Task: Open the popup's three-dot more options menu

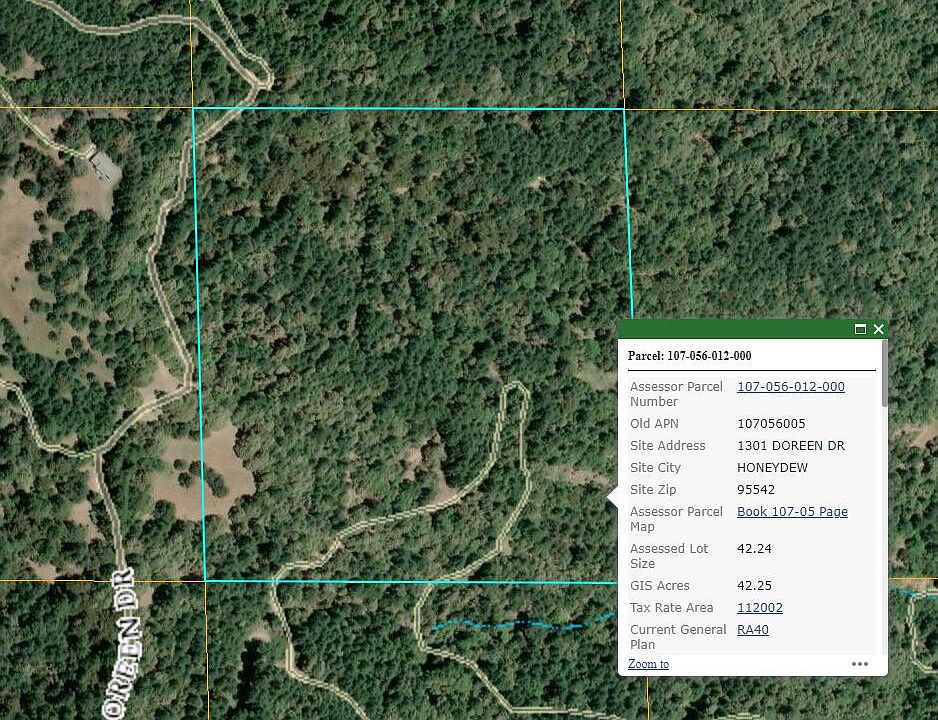Action: point(860,664)
